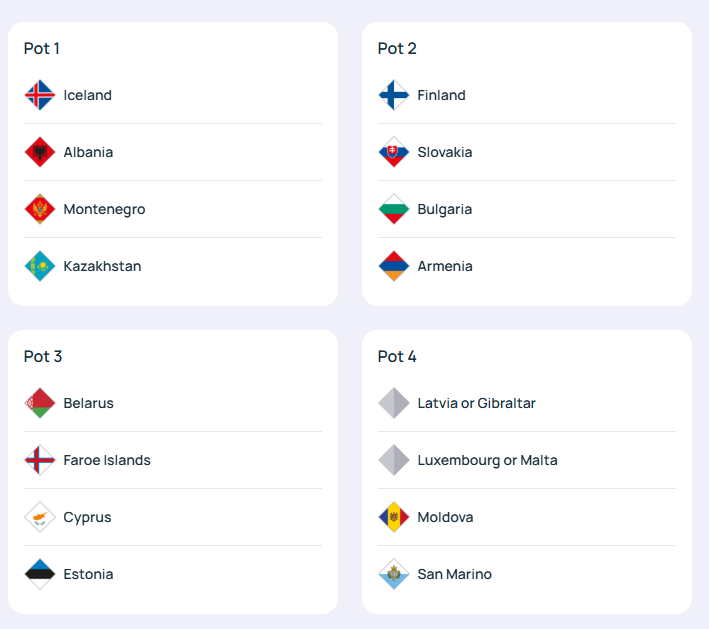Click the Pot 2 heading
709x629 pixels.
[x=397, y=48]
